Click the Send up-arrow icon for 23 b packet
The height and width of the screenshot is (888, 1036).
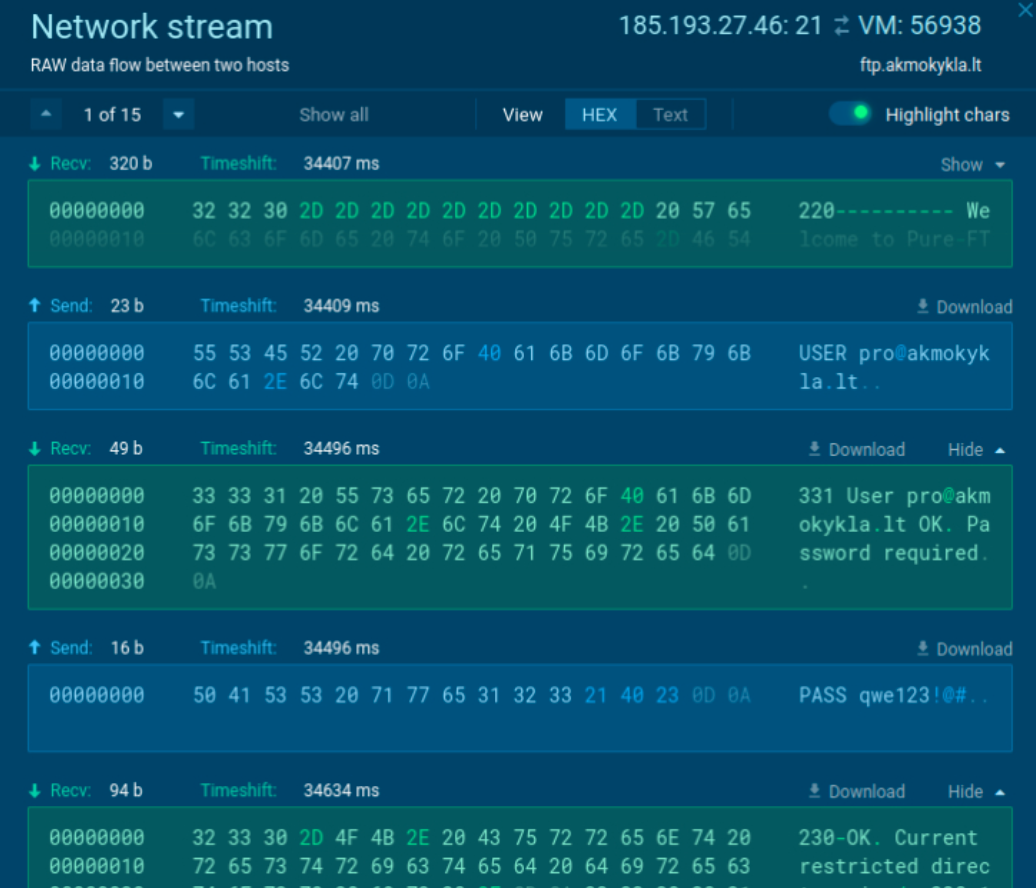[35, 306]
